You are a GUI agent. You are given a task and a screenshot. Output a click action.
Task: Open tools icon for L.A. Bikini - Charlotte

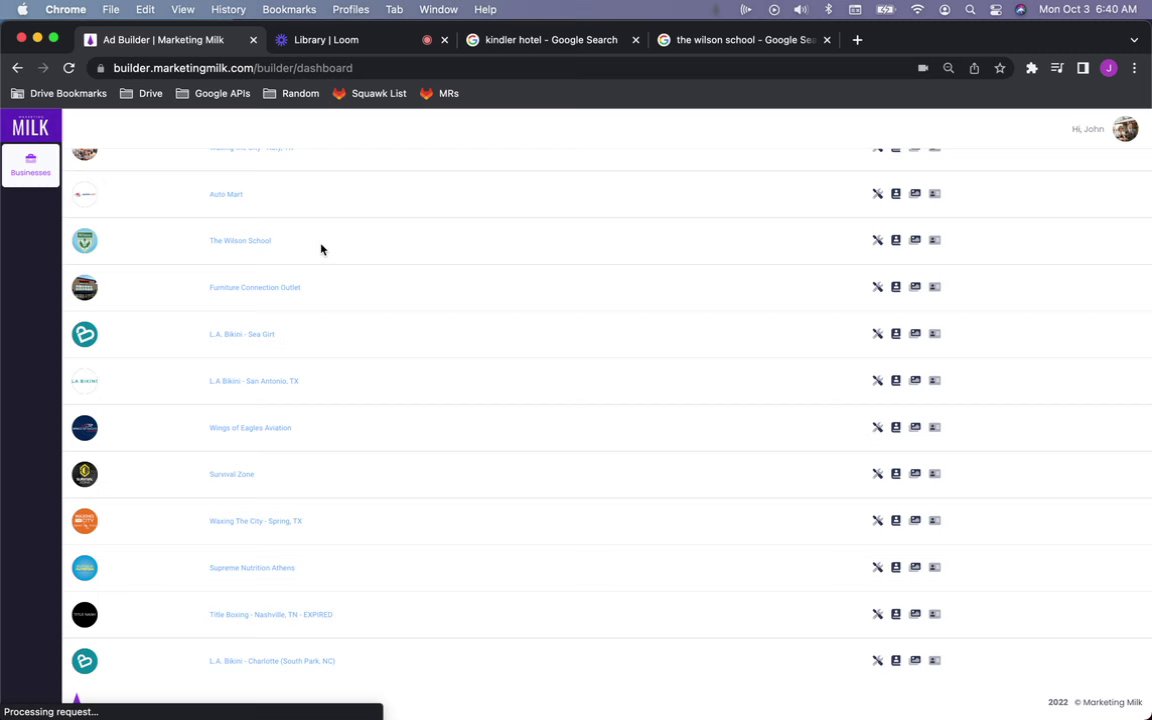[x=877, y=660]
